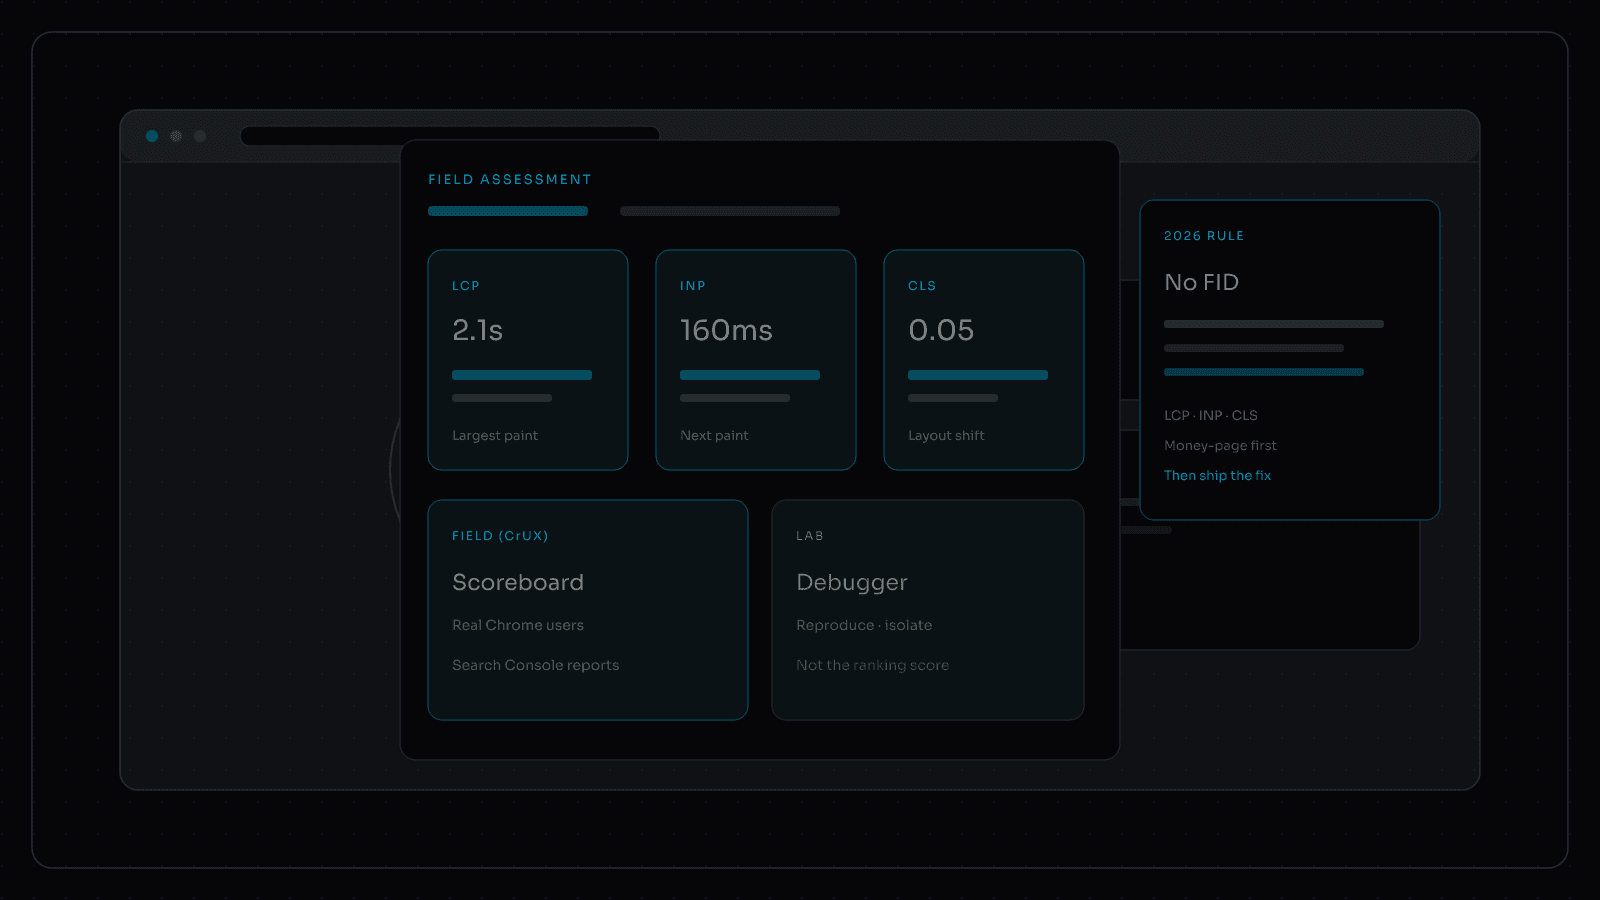Click the browser address bar
This screenshot has width=1600, height=900.
click(449, 134)
